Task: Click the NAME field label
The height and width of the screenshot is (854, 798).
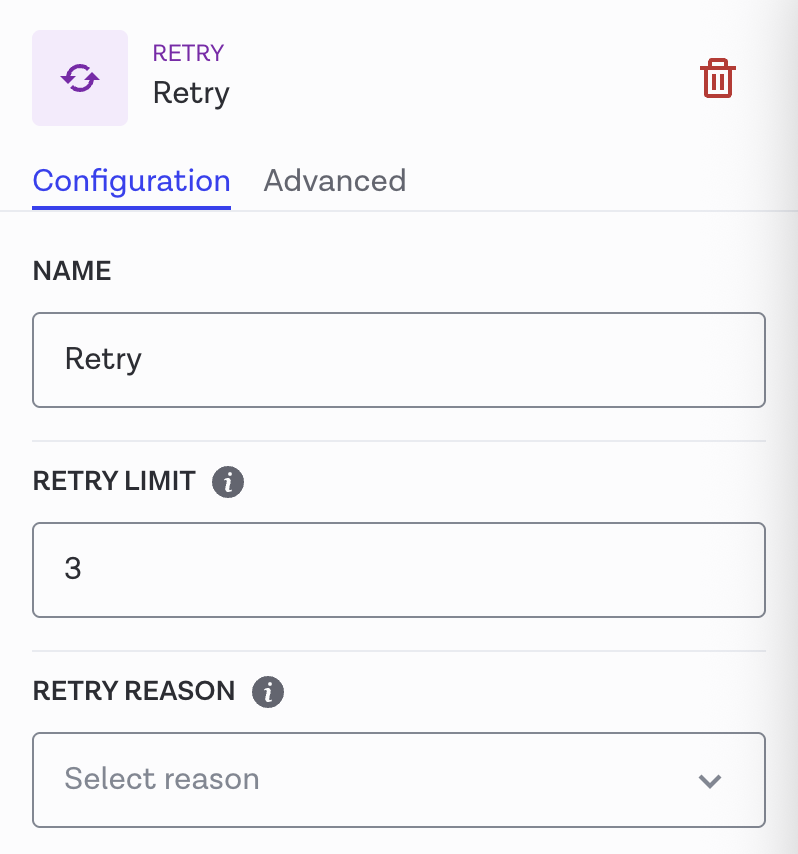Action: (72, 271)
